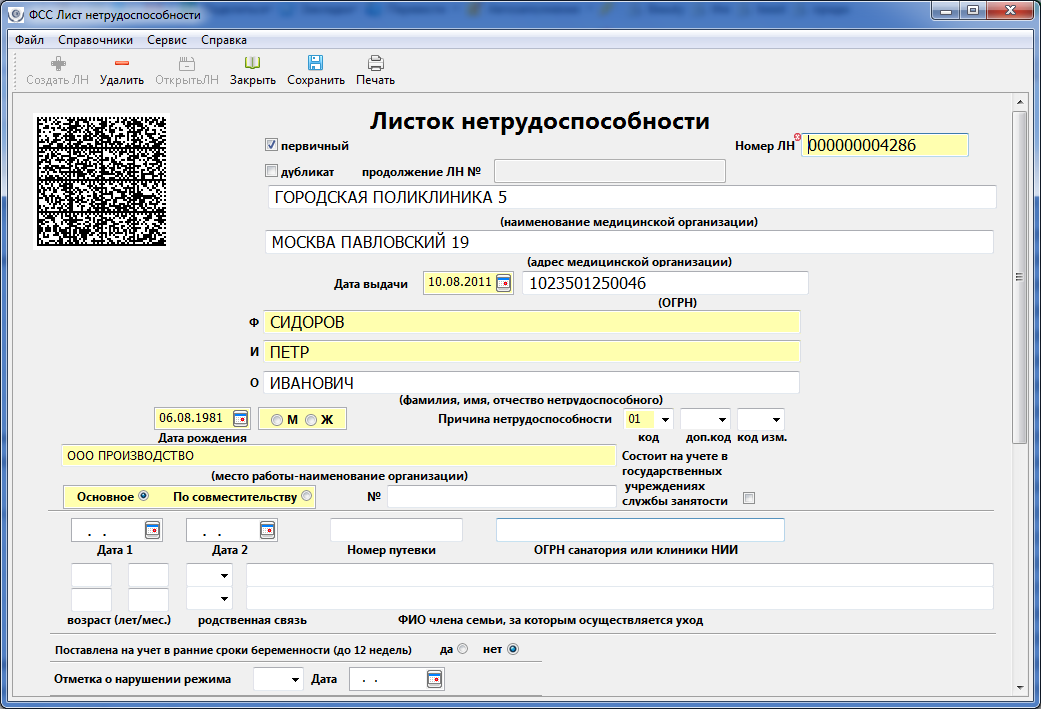Print with the Печать printer icon
The width and height of the screenshot is (1041, 709).
(x=376, y=64)
